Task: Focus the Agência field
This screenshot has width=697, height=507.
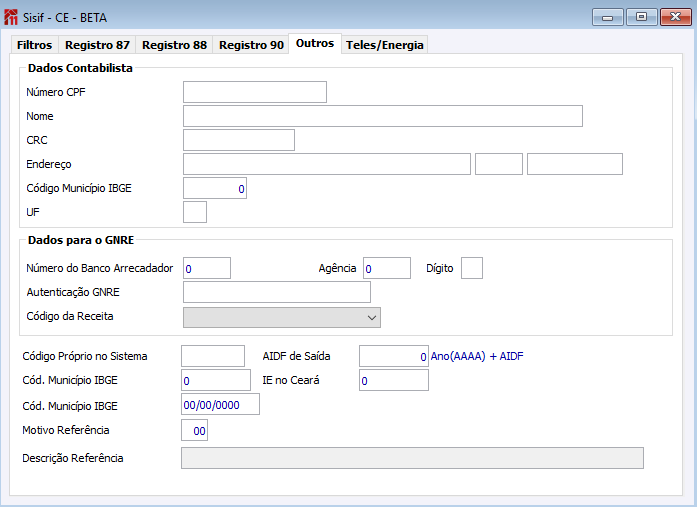Action: pyautogui.click(x=387, y=268)
